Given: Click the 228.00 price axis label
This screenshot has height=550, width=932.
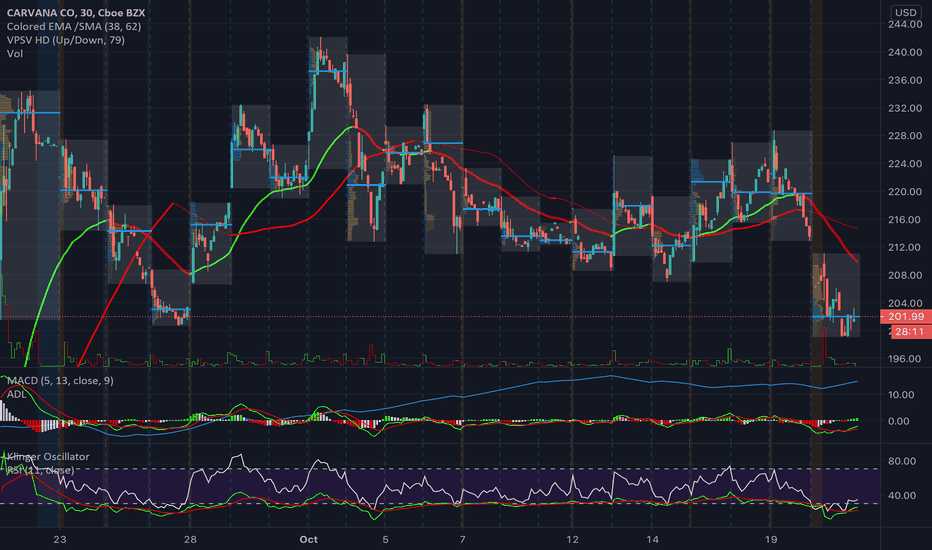Looking at the screenshot, I should 905,136.
